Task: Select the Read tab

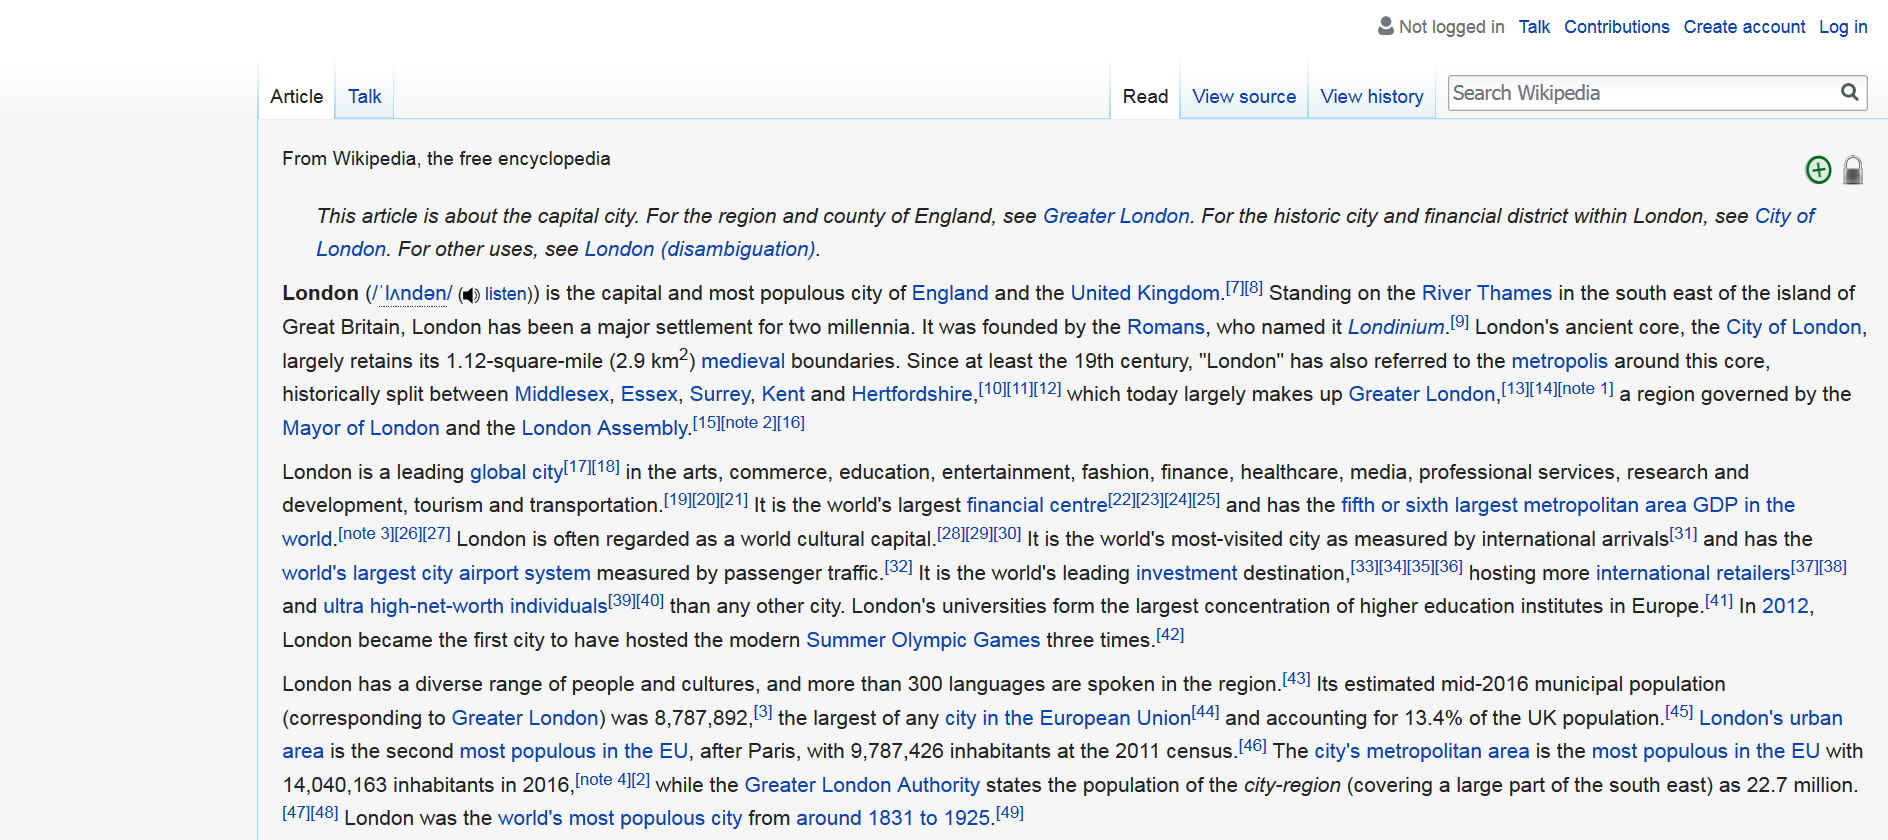Action: [1145, 97]
